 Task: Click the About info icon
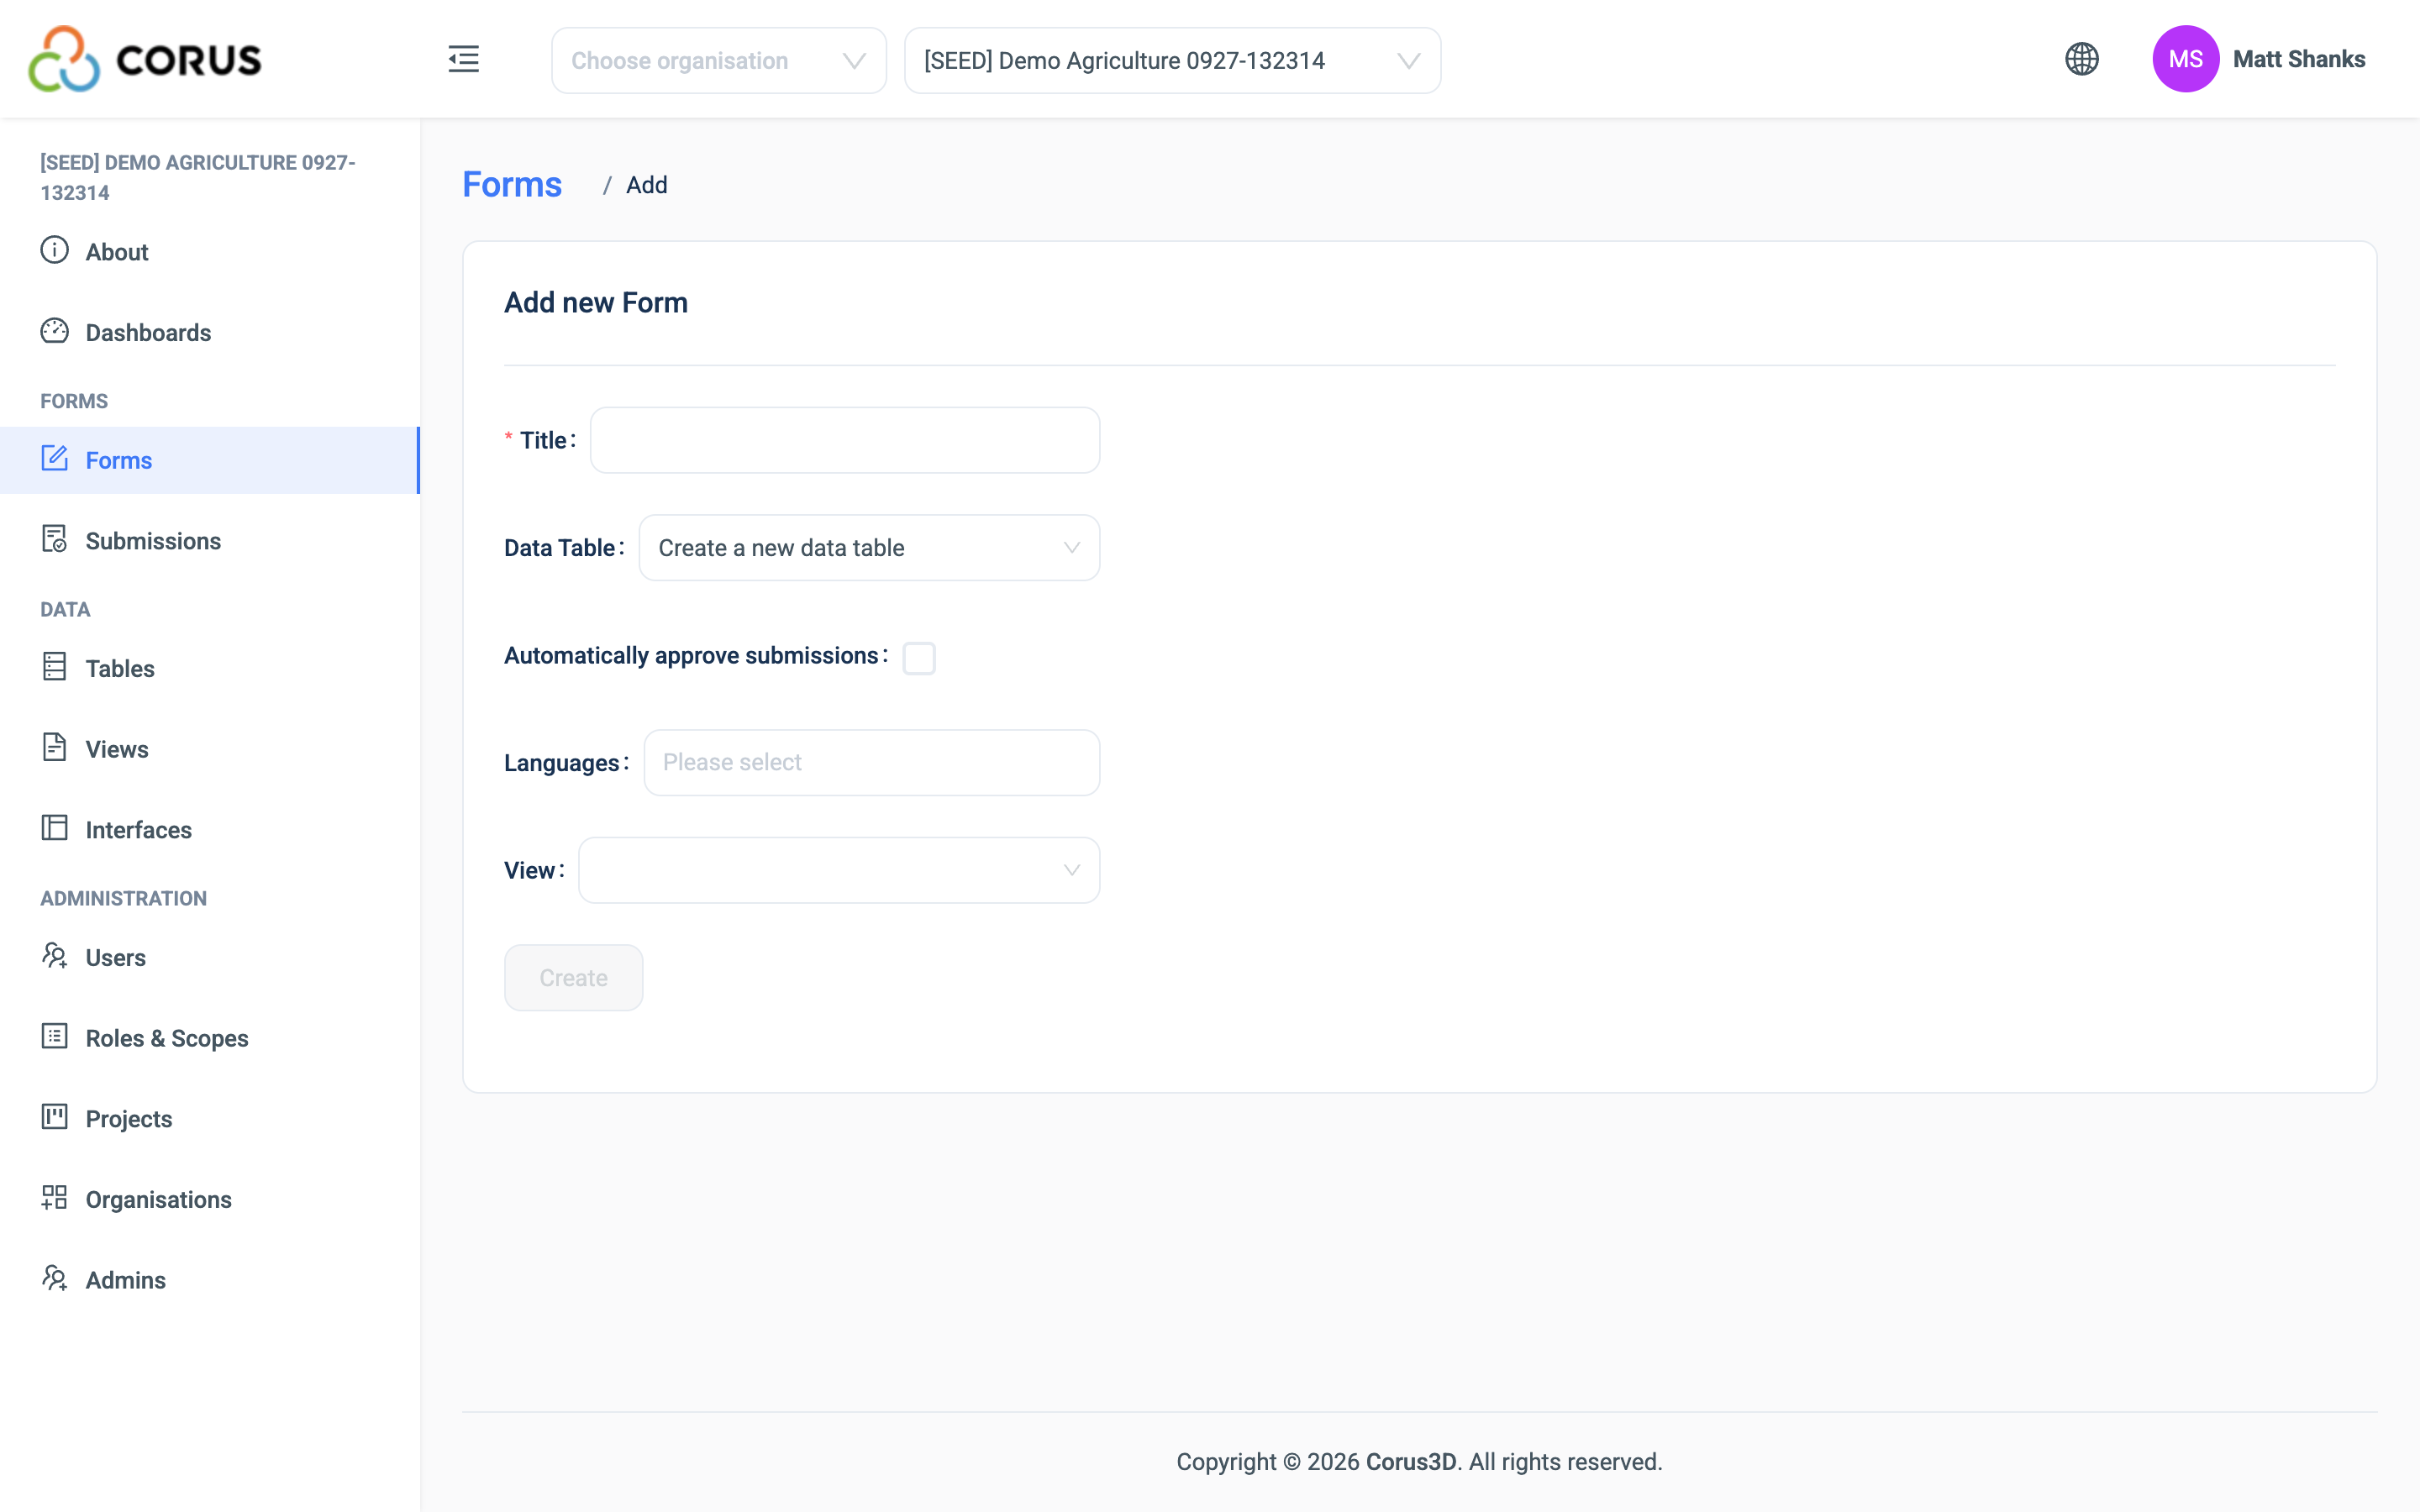tap(54, 250)
